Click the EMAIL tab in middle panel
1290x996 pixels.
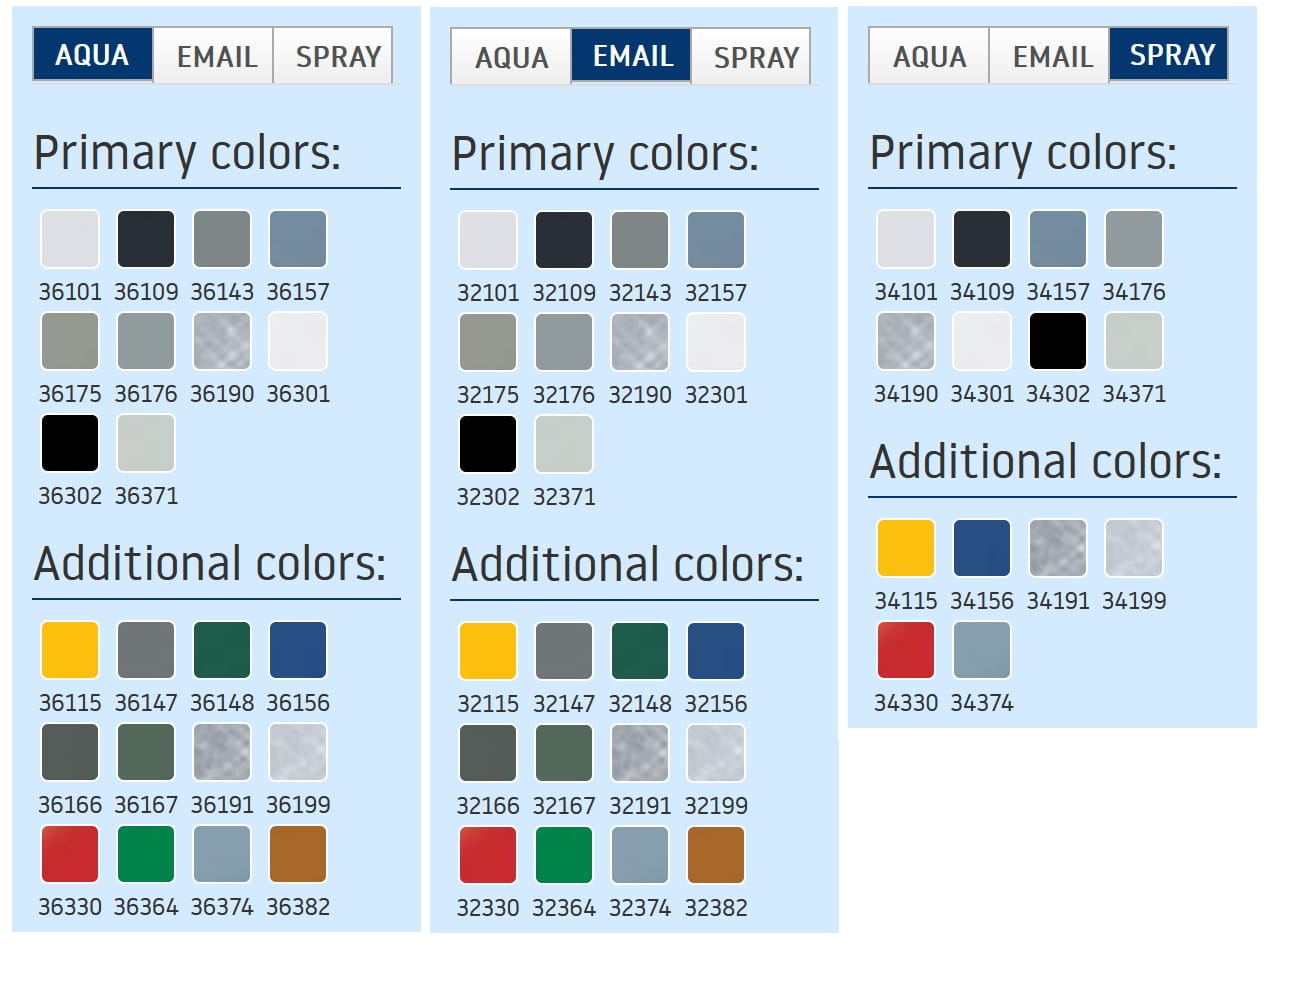coord(632,56)
